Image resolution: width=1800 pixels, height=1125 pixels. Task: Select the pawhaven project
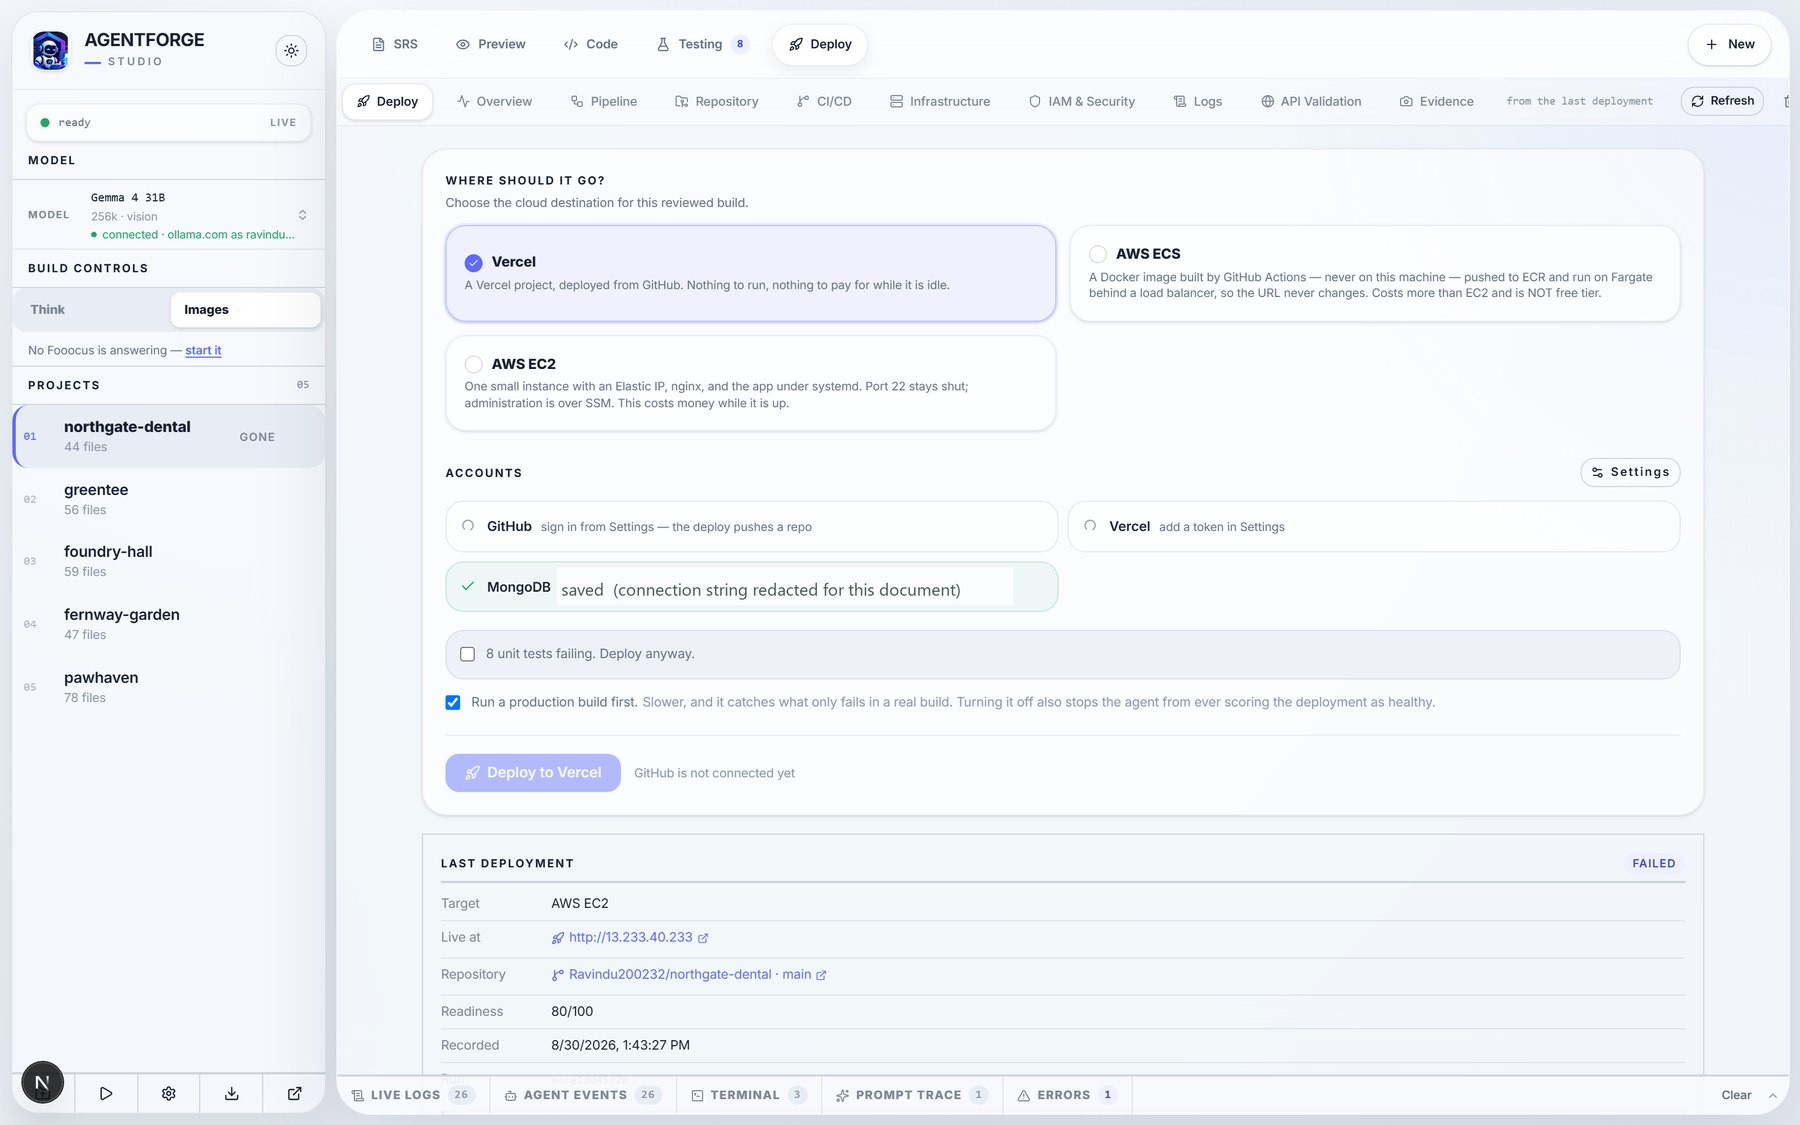pyautogui.click(x=168, y=687)
